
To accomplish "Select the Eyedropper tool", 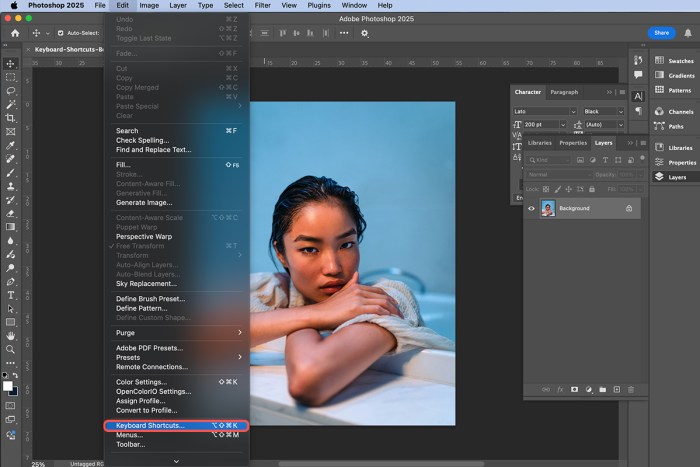I will [x=11, y=145].
